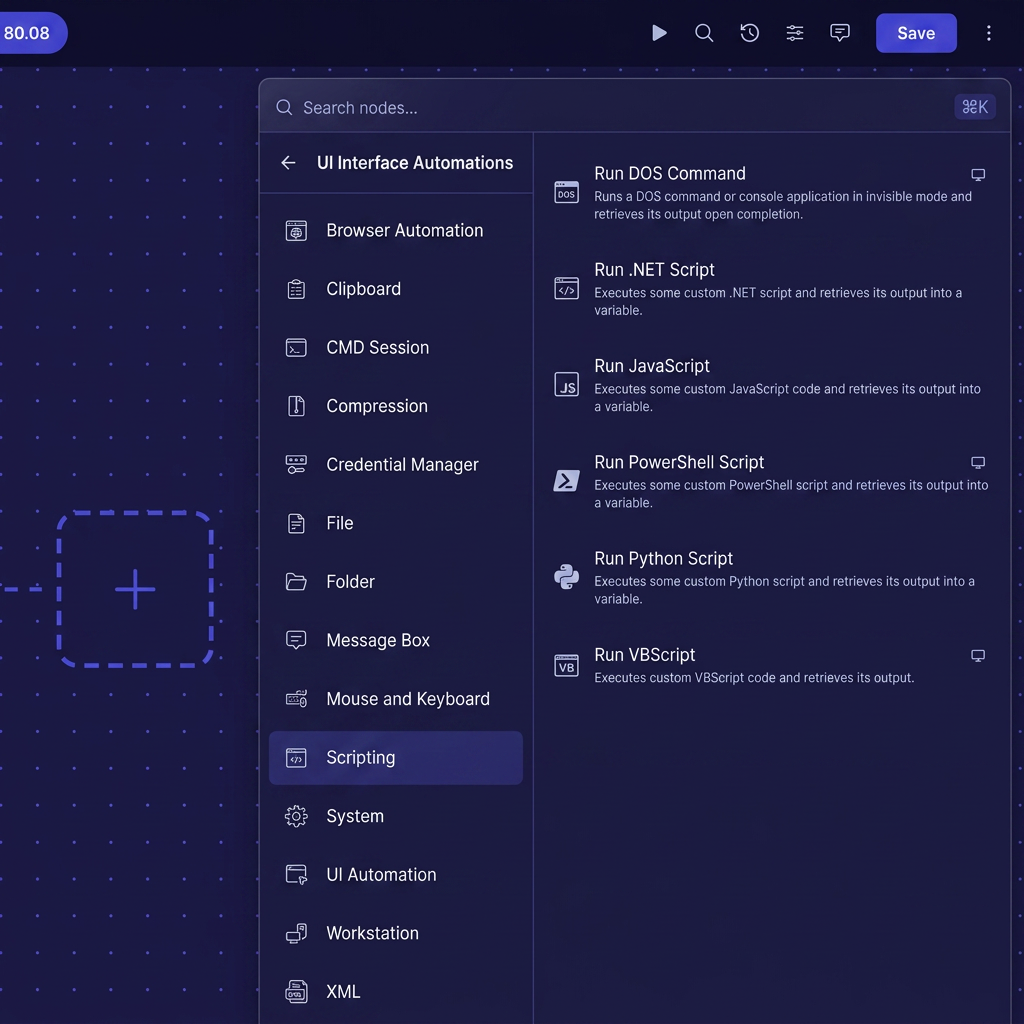Click the Message Box icon
This screenshot has width=1024, height=1024.
pyautogui.click(x=296, y=640)
